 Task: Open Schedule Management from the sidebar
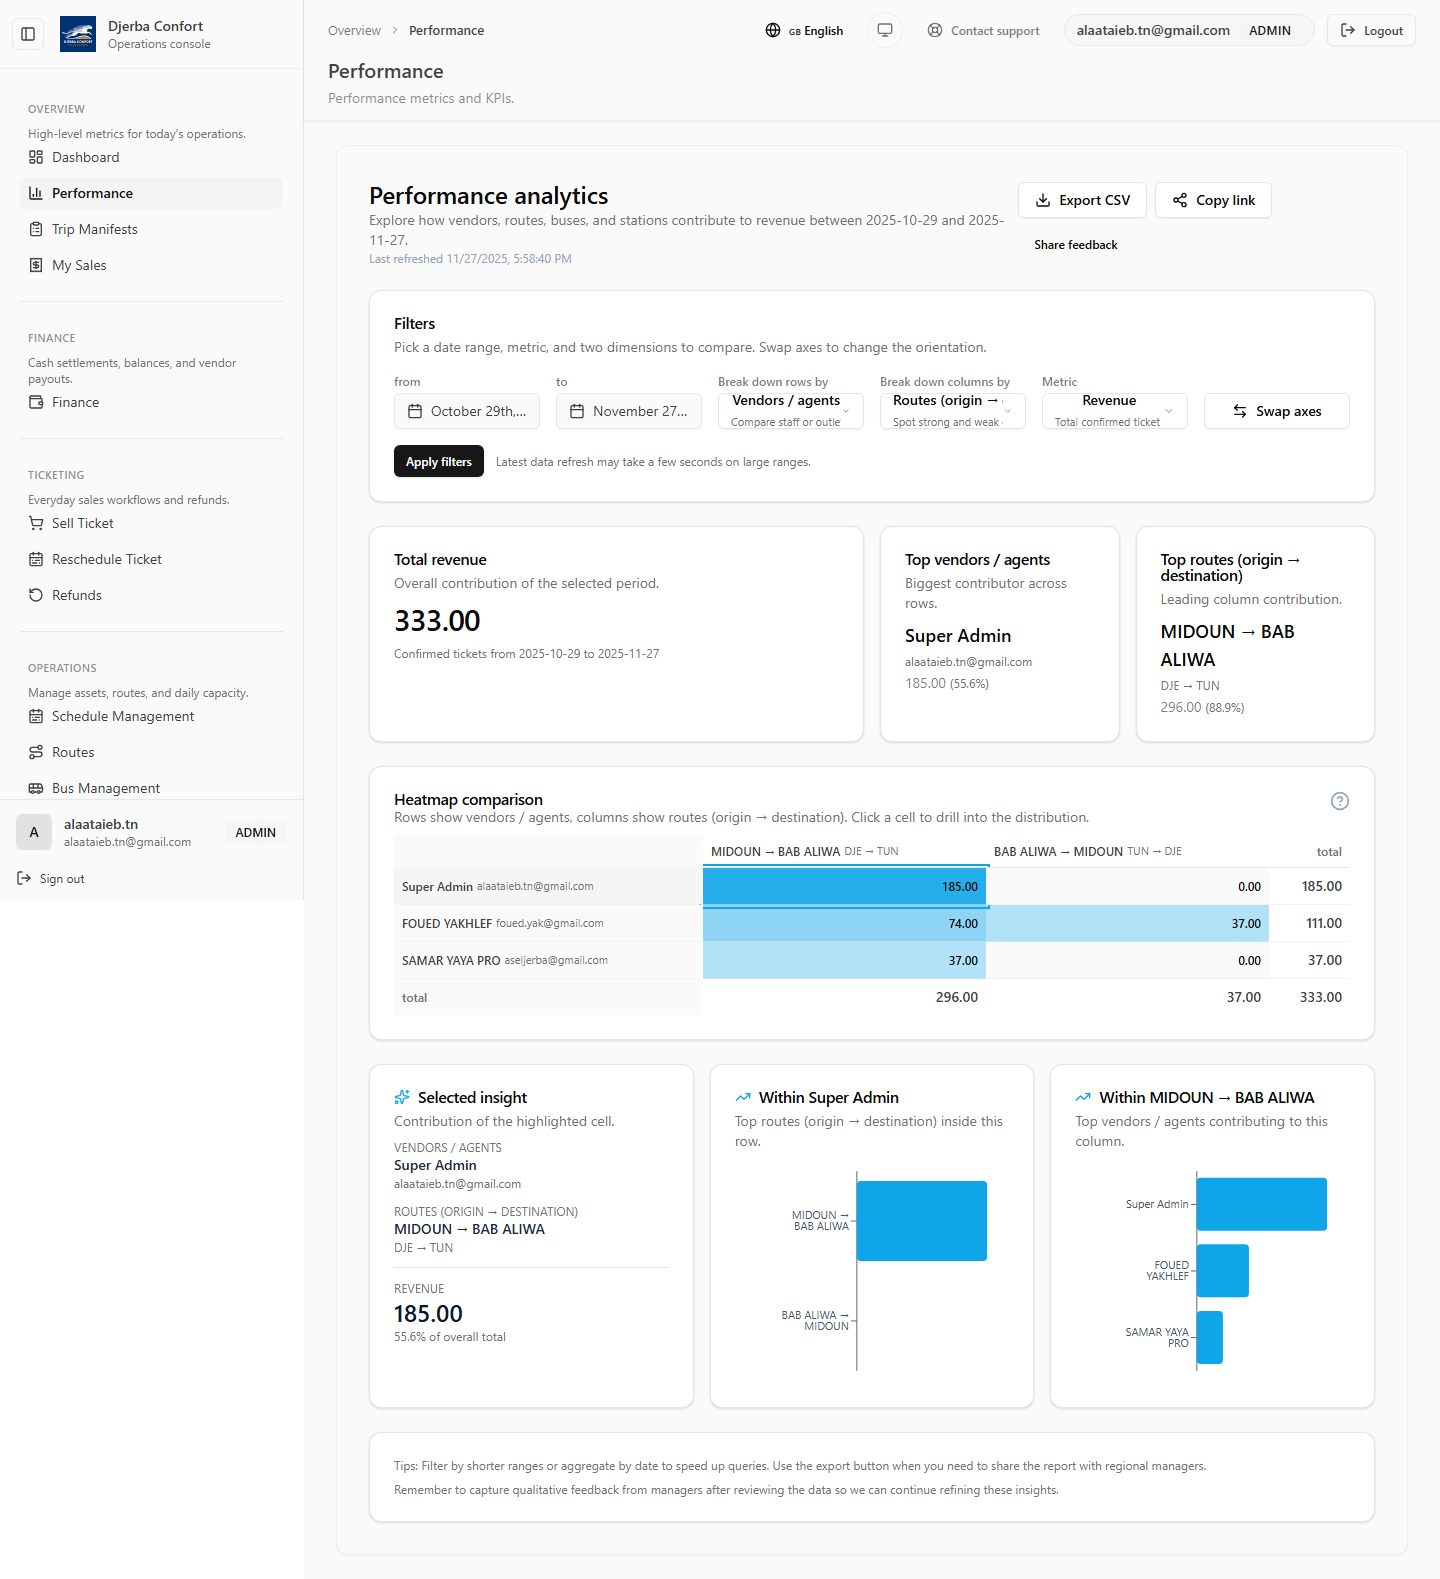(123, 716)
